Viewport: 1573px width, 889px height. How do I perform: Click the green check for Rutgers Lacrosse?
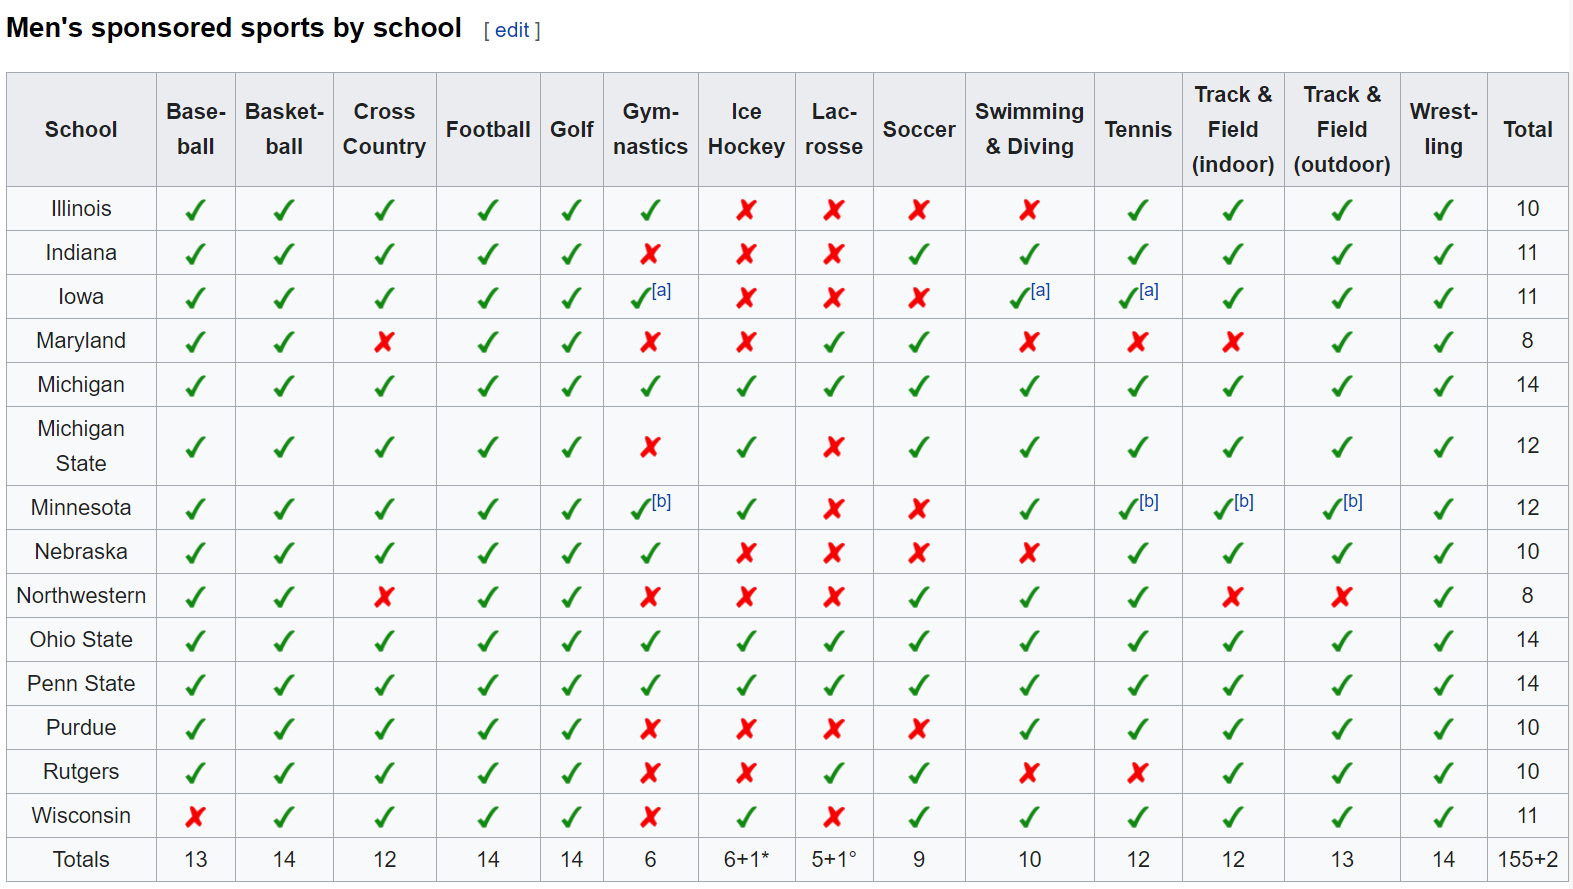(x=834, y=773)
